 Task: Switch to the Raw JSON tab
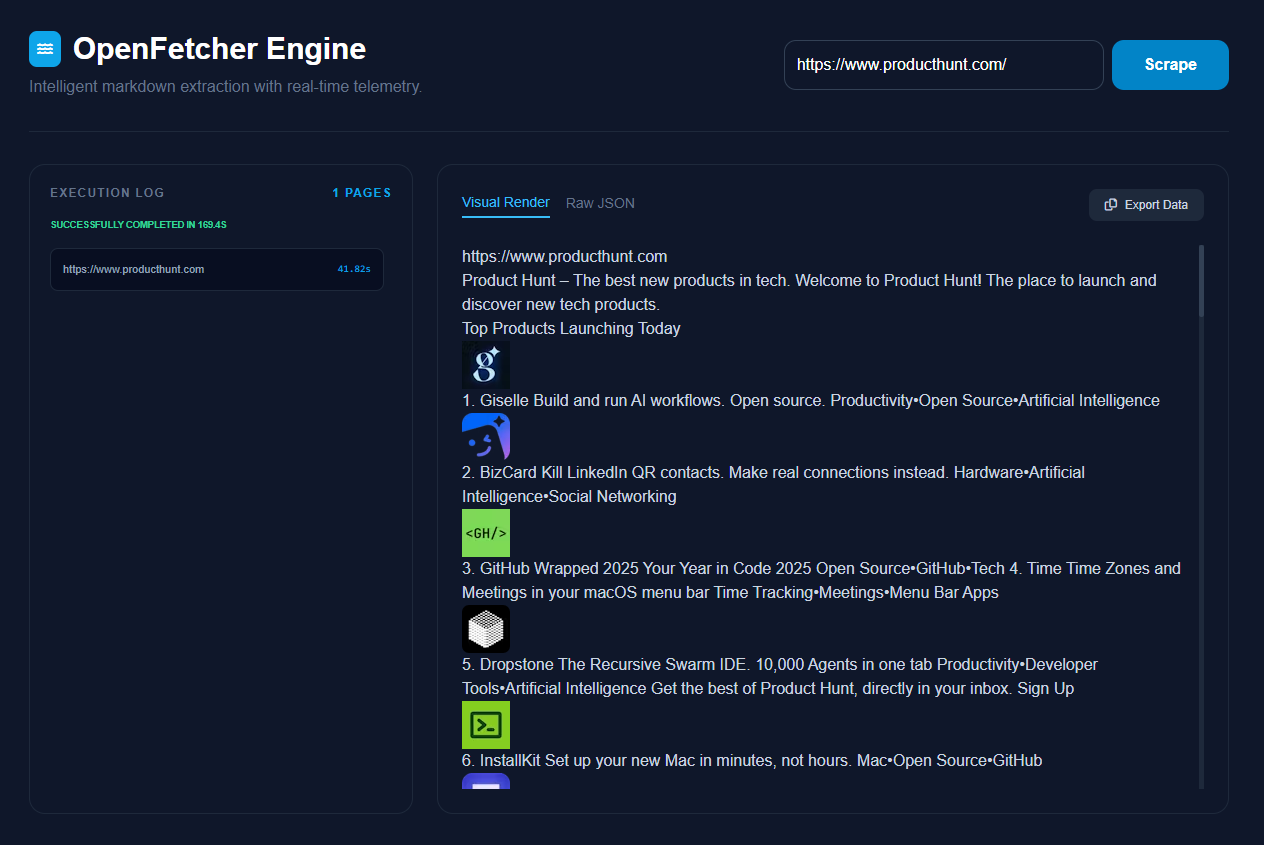600,203
